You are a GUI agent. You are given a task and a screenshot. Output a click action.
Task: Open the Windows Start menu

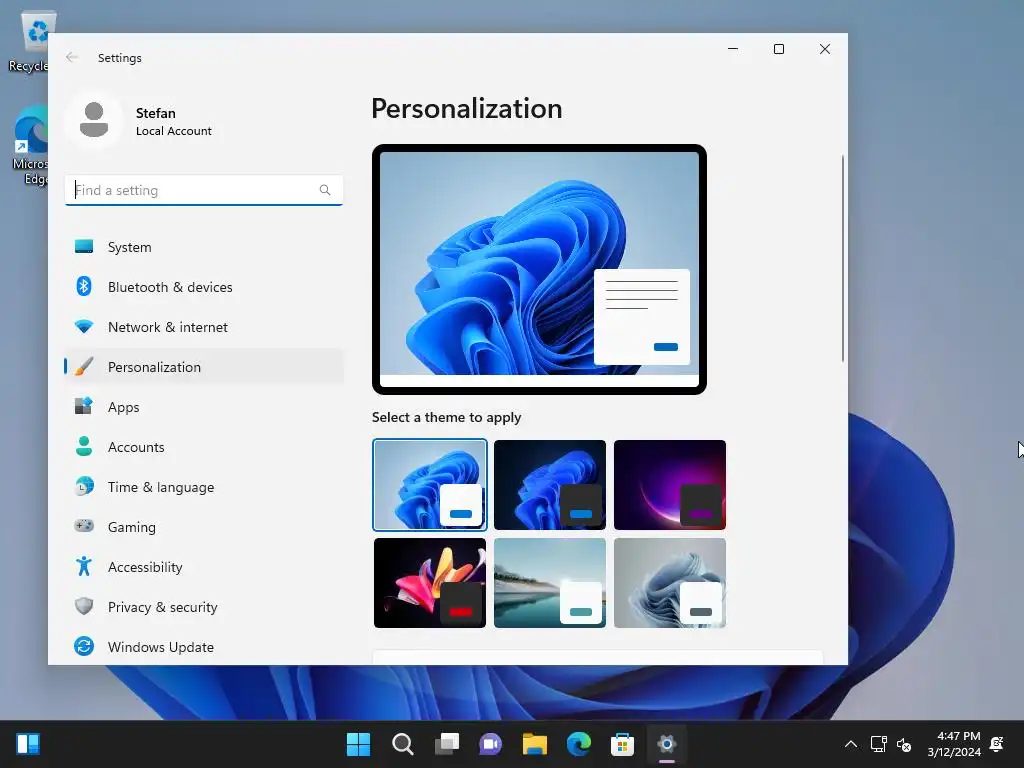tap(358, 744)
